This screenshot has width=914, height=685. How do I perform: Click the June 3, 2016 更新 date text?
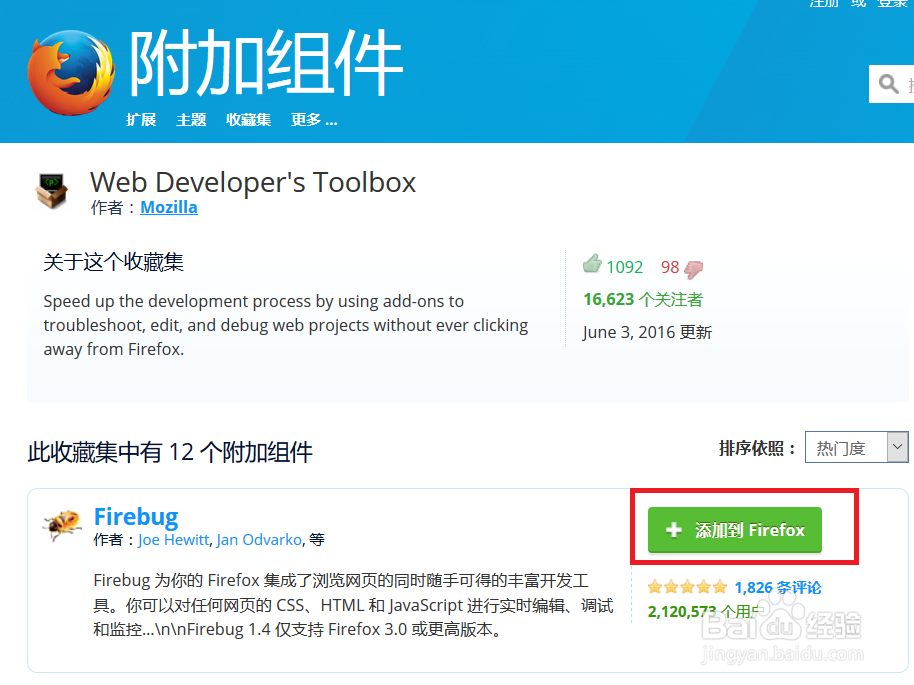(x=647, y=332)
